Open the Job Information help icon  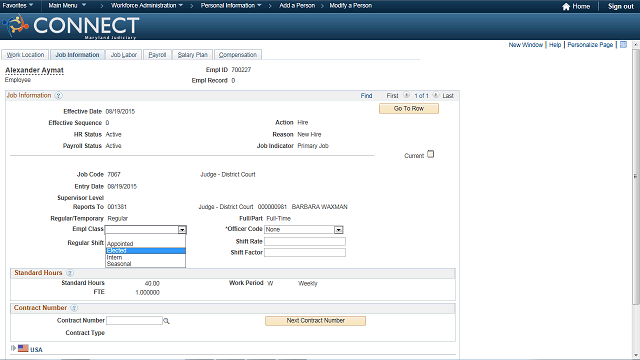(x=58, y=96)
